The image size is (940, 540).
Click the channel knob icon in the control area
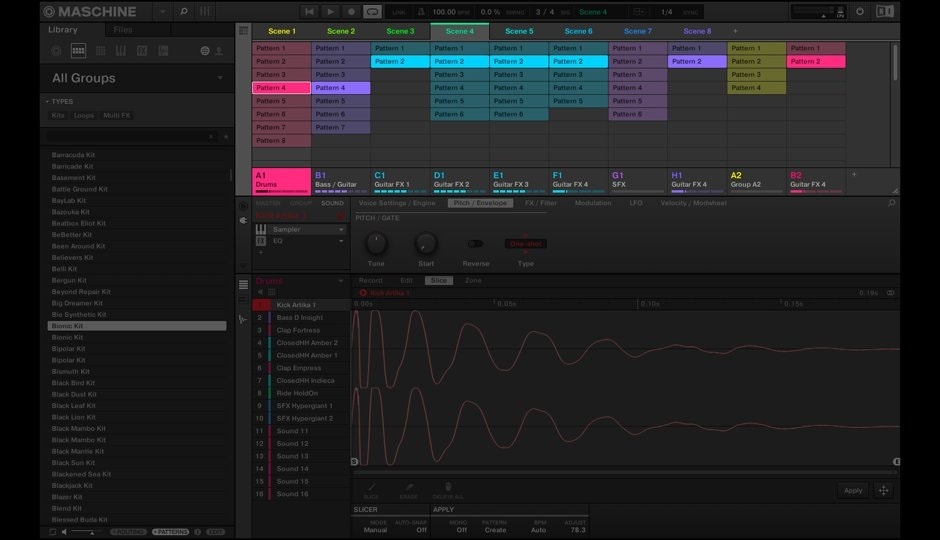pyautogui.click(x=243, y=206)
